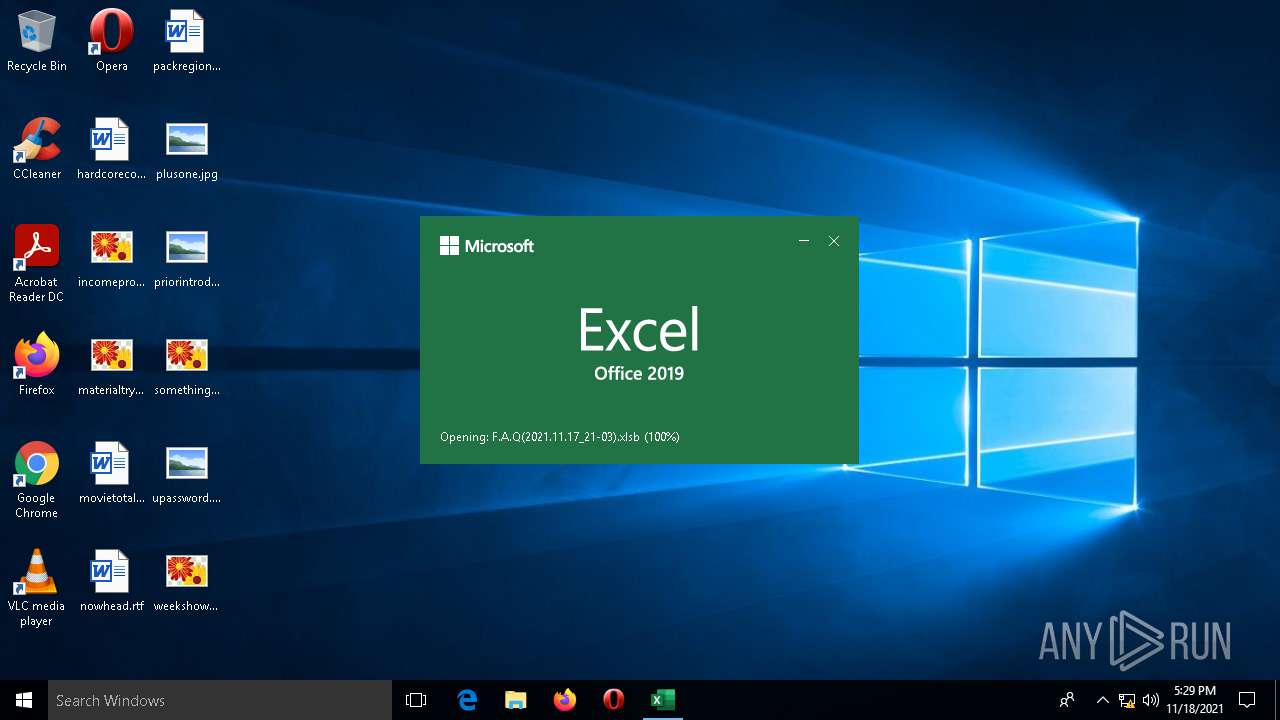Open Microsoft Edge from the taskbar
Screen dimensions: 1280x720
(467, 700)
